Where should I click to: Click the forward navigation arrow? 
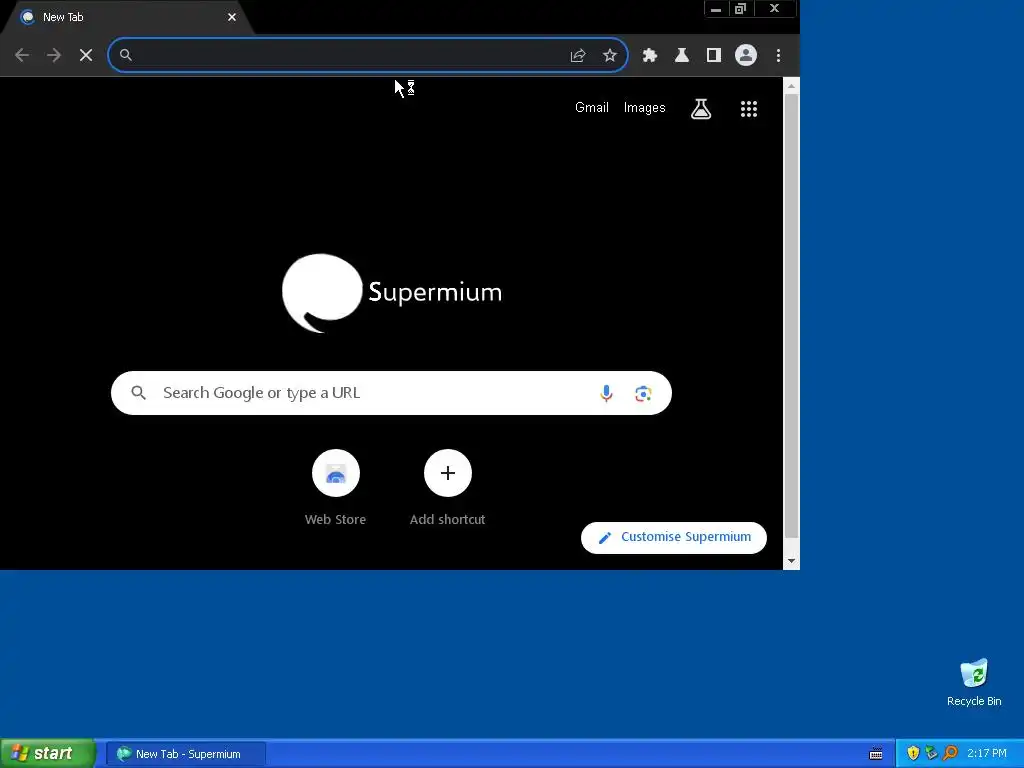click(x=54, y=56)
